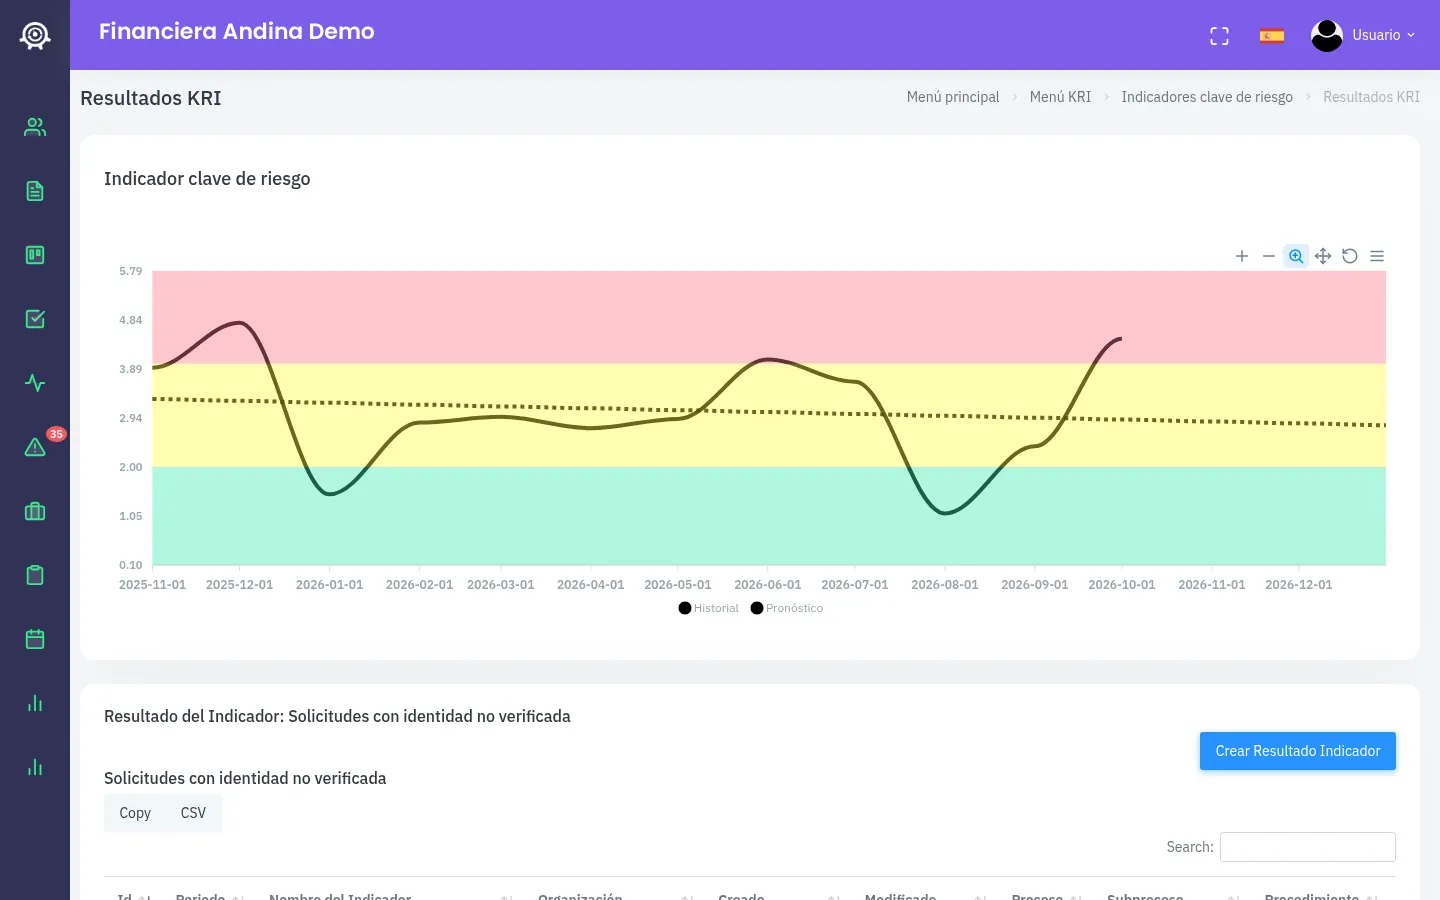Click the Indicador clave de riesgo heading

pos(207,179)
